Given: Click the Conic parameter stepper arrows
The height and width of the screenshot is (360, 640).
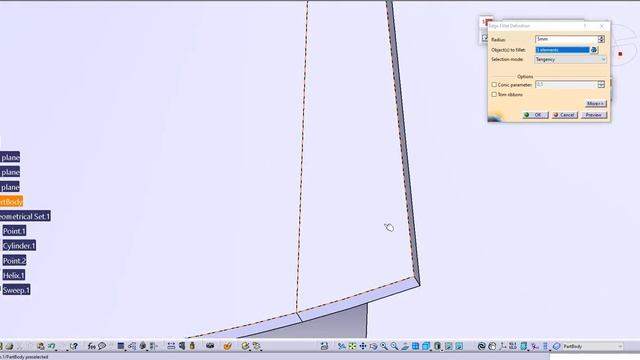Looking at the screenshot, I should pyautogui.click(x=601, y=84).
